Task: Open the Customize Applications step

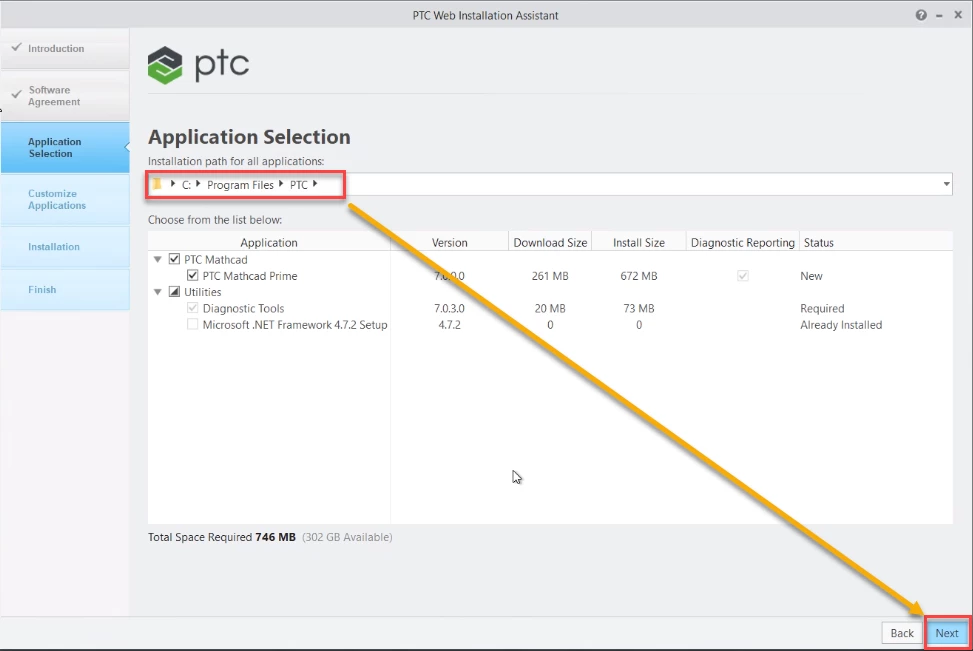Action: pos(65,199)
